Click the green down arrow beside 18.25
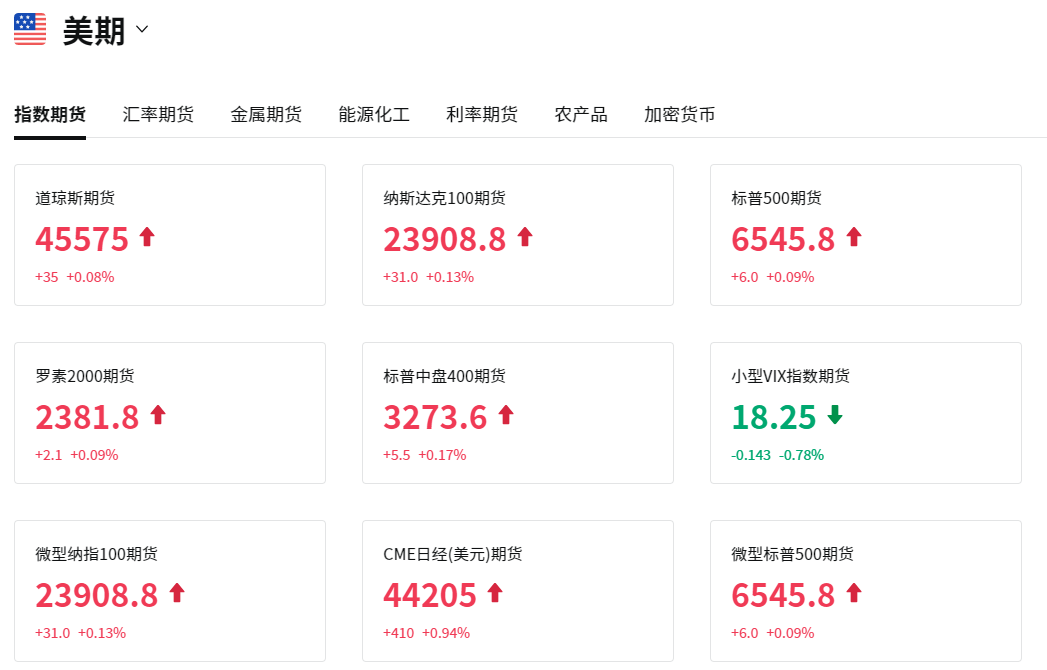Screen dimensions: 1047x670 (x=835, y=415)
